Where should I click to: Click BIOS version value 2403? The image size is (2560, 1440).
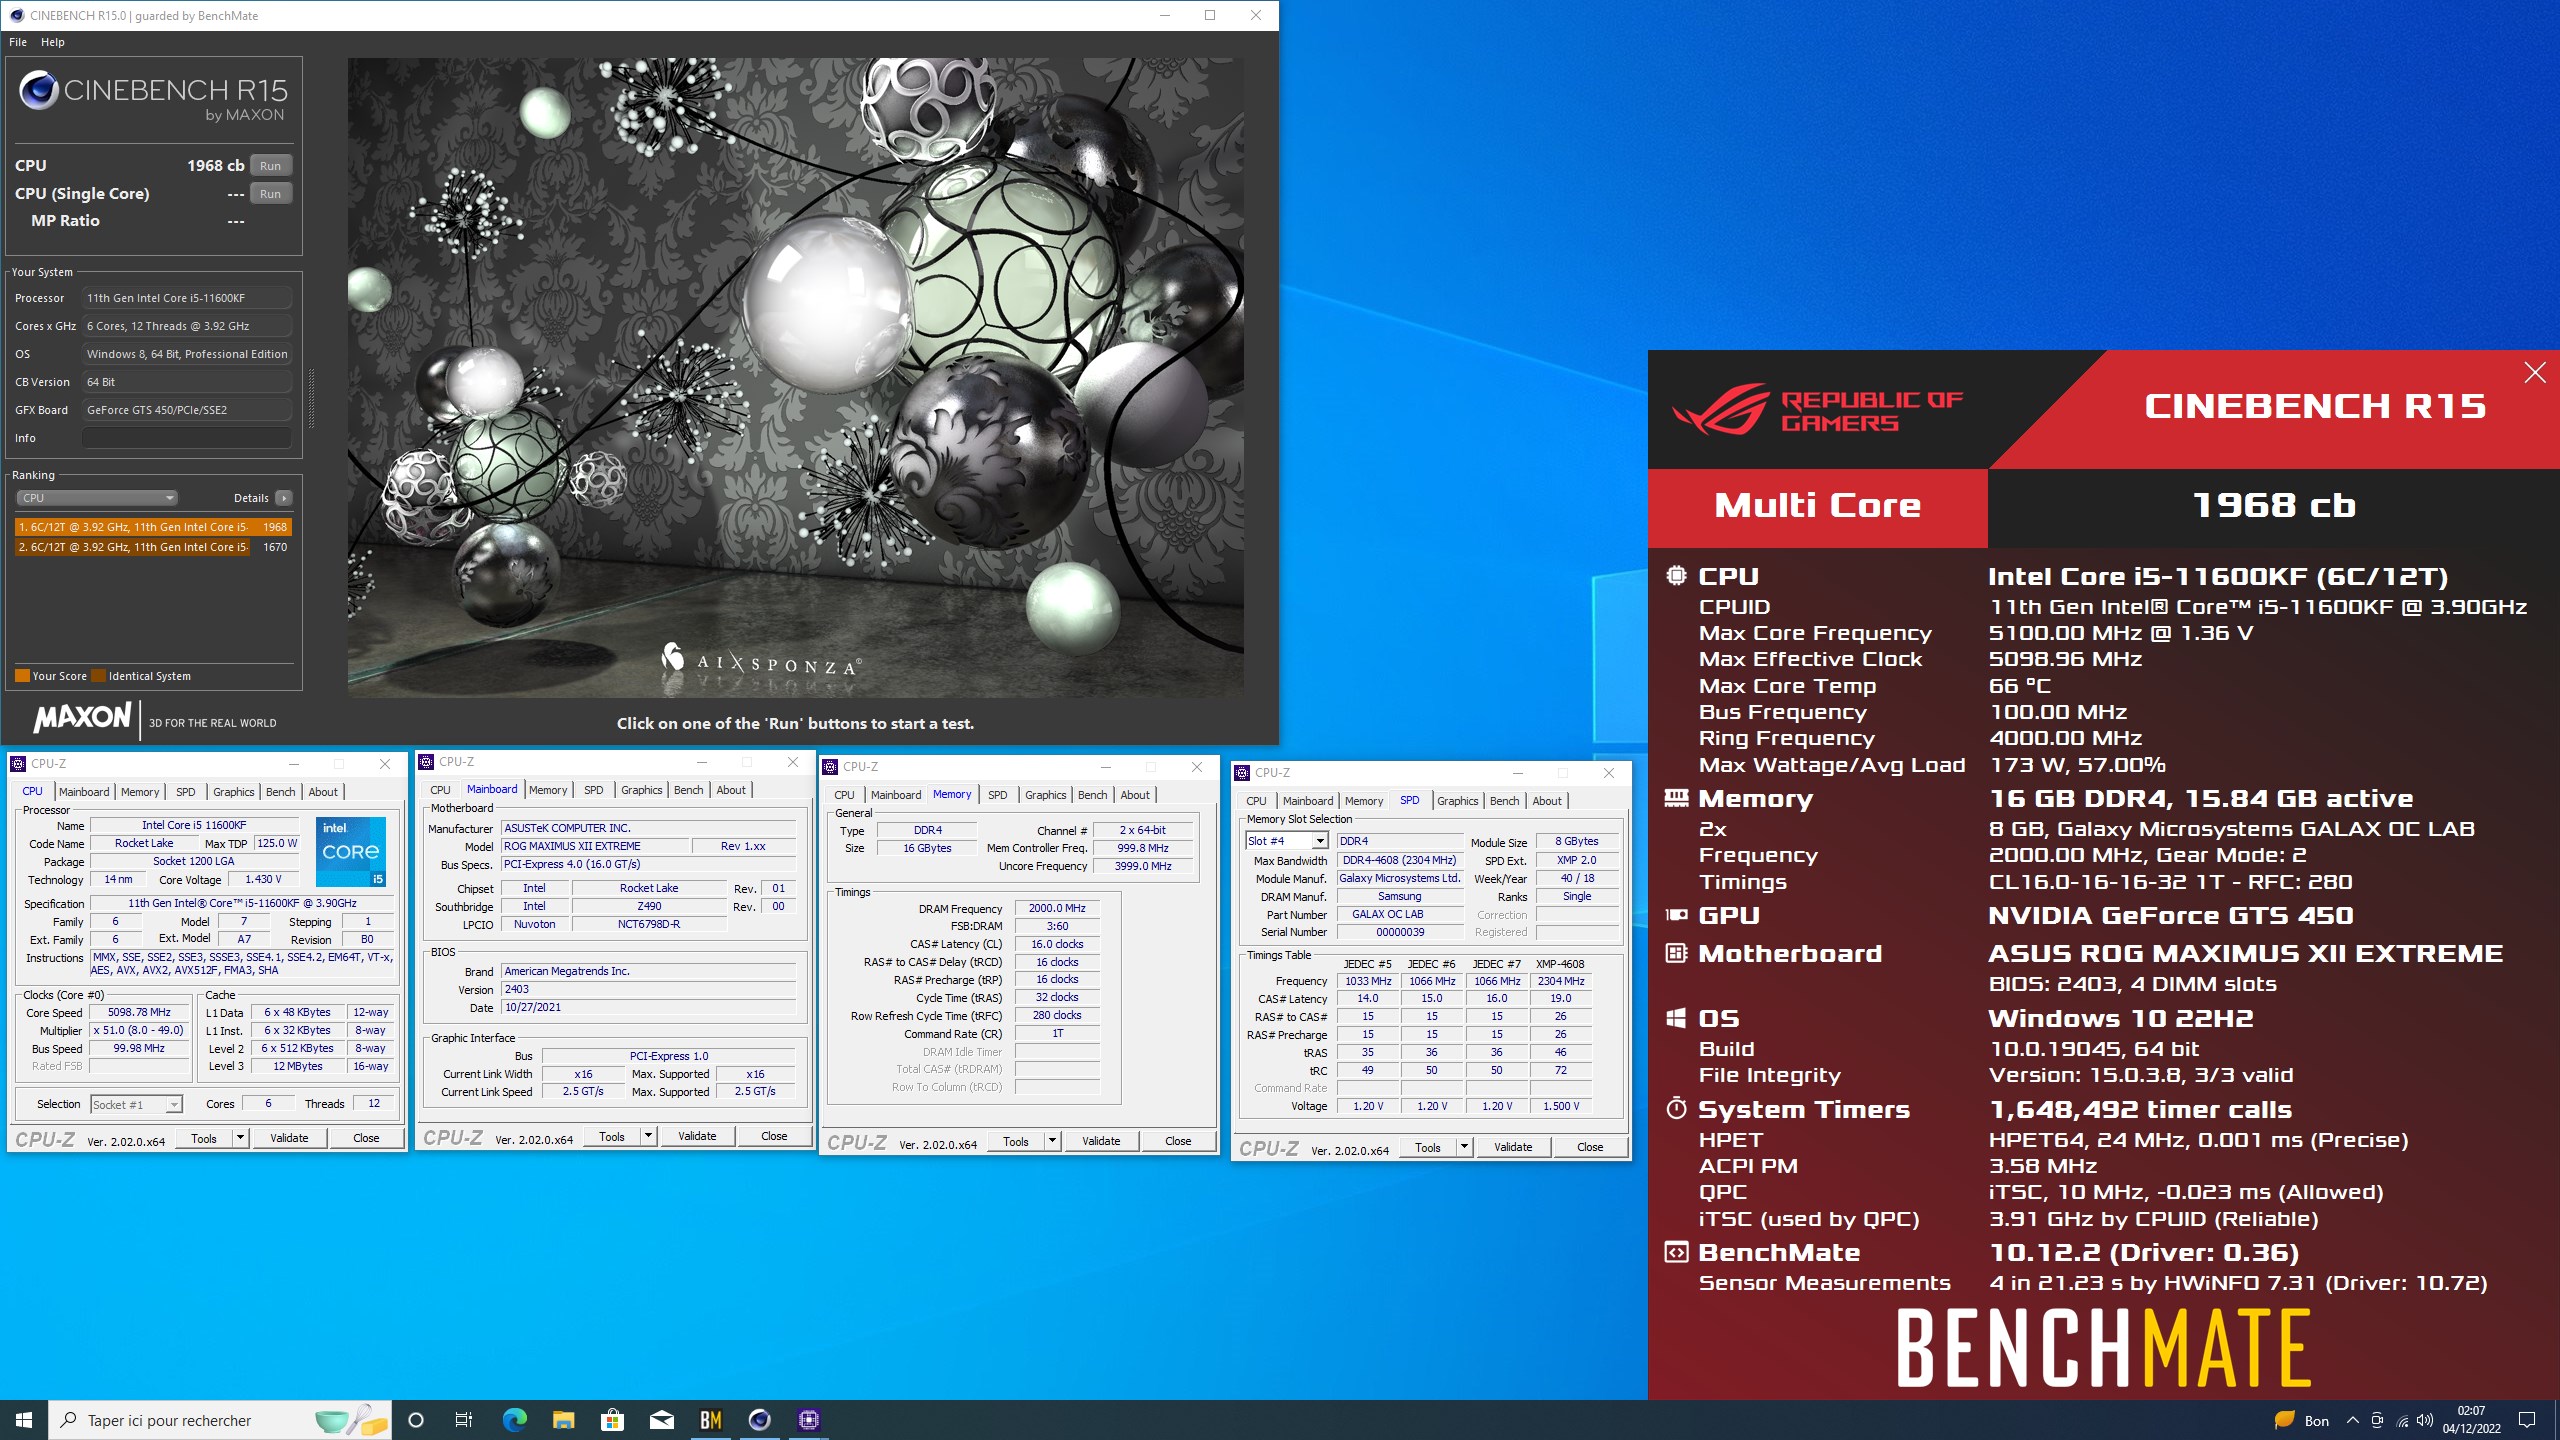648,989
